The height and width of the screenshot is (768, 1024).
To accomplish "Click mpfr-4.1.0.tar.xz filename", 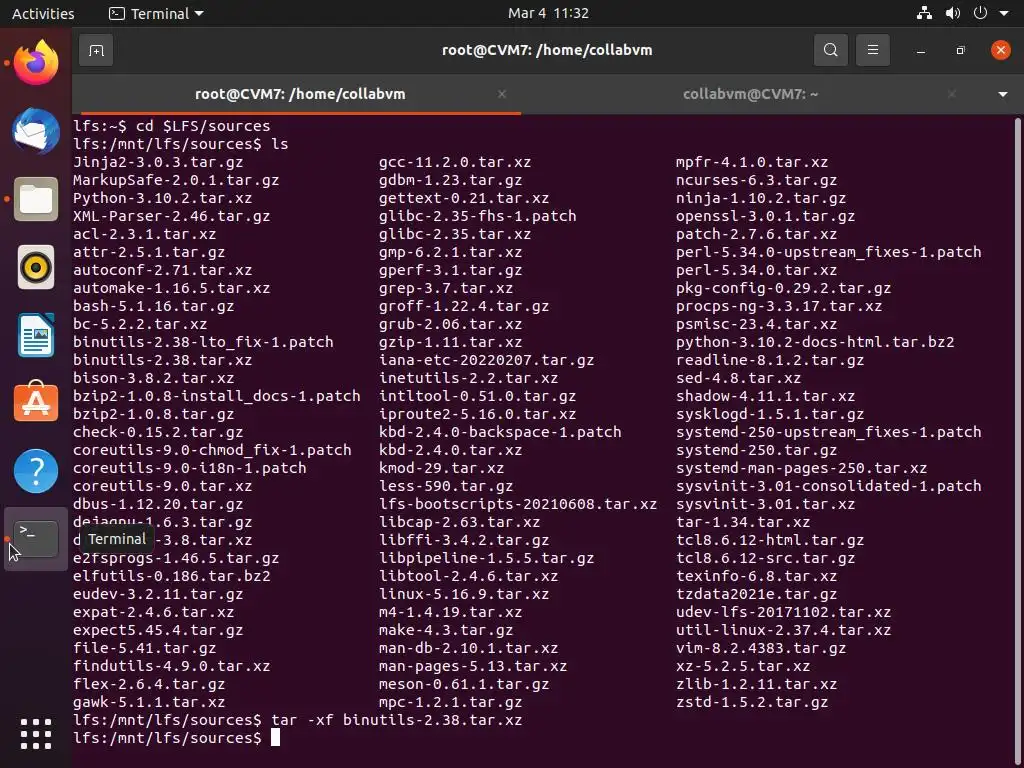I will click(x=752, y=162).
